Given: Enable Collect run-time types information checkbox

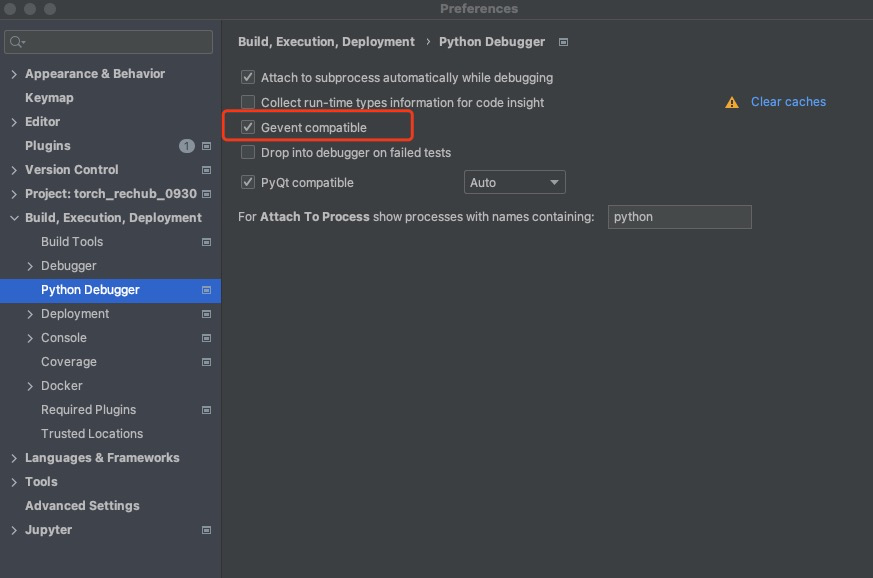Looking at the screenshot, I should coord(248,102).
